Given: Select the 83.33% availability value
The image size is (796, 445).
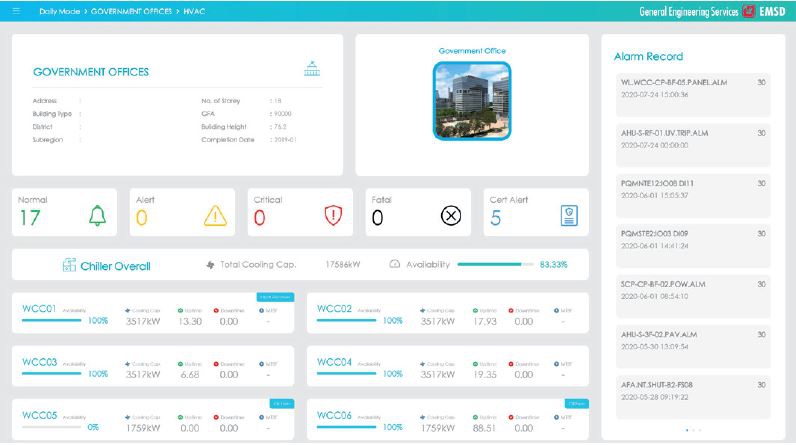Looking at the screenshot, I should (553, 264).
